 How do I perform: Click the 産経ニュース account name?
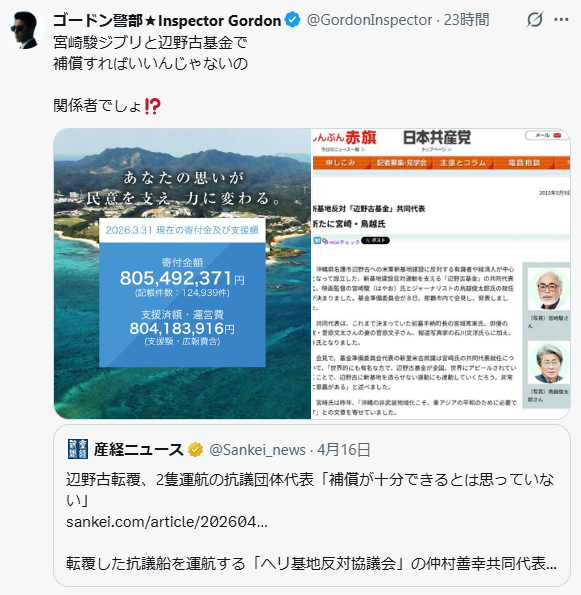coord(139,450)
